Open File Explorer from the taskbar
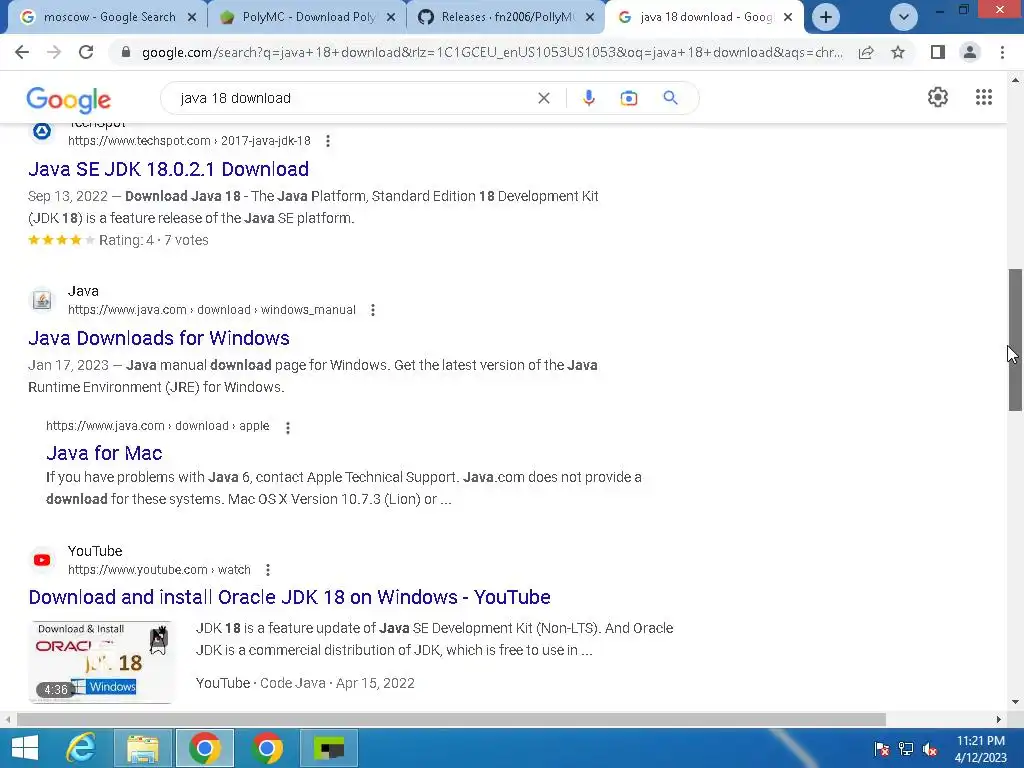 pyautogui.click(x=142, y=748)
